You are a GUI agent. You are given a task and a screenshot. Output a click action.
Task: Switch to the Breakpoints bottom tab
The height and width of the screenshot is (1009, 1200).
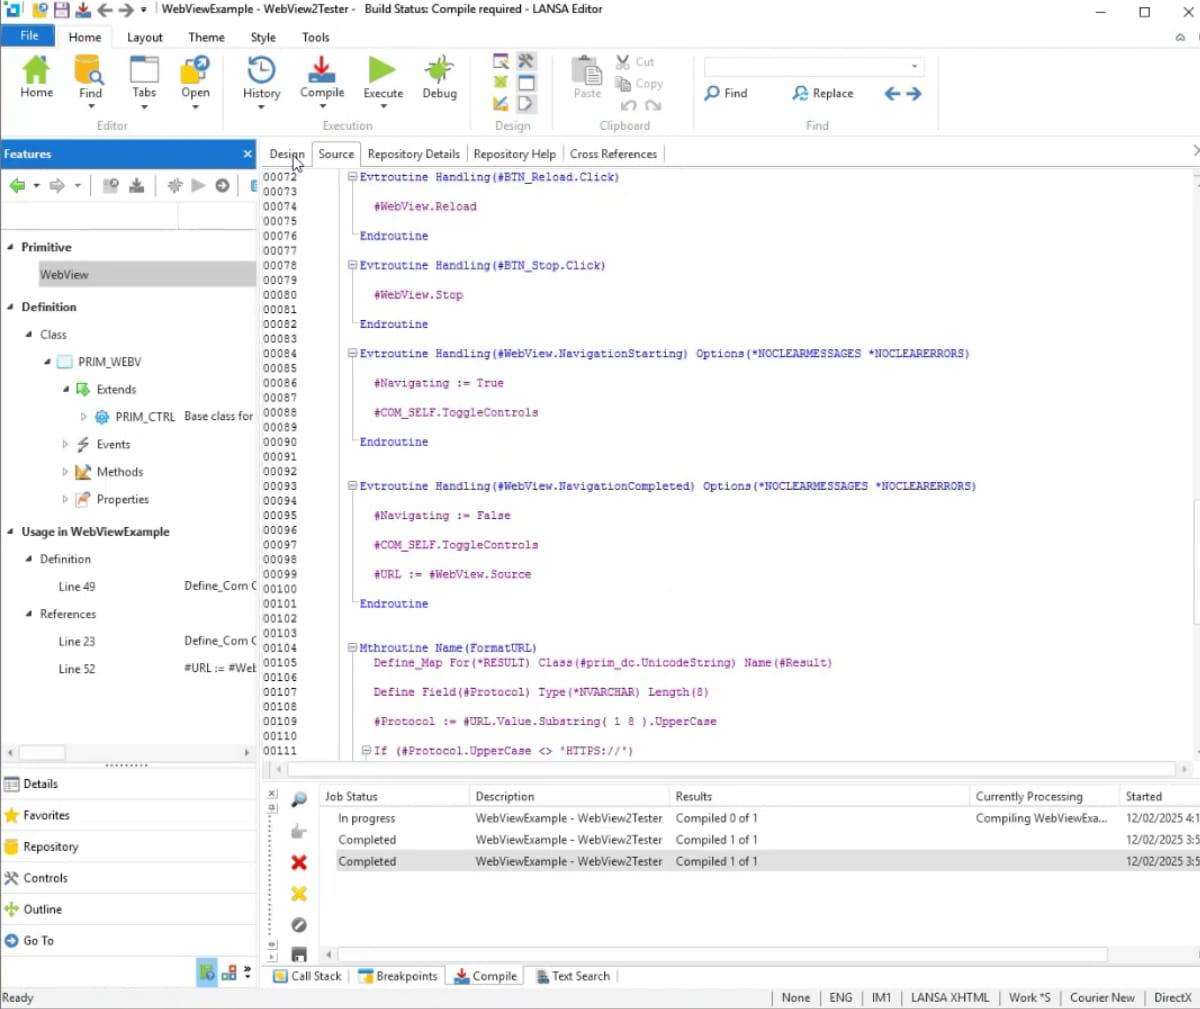pyautogui.click(x=398, y=976)
